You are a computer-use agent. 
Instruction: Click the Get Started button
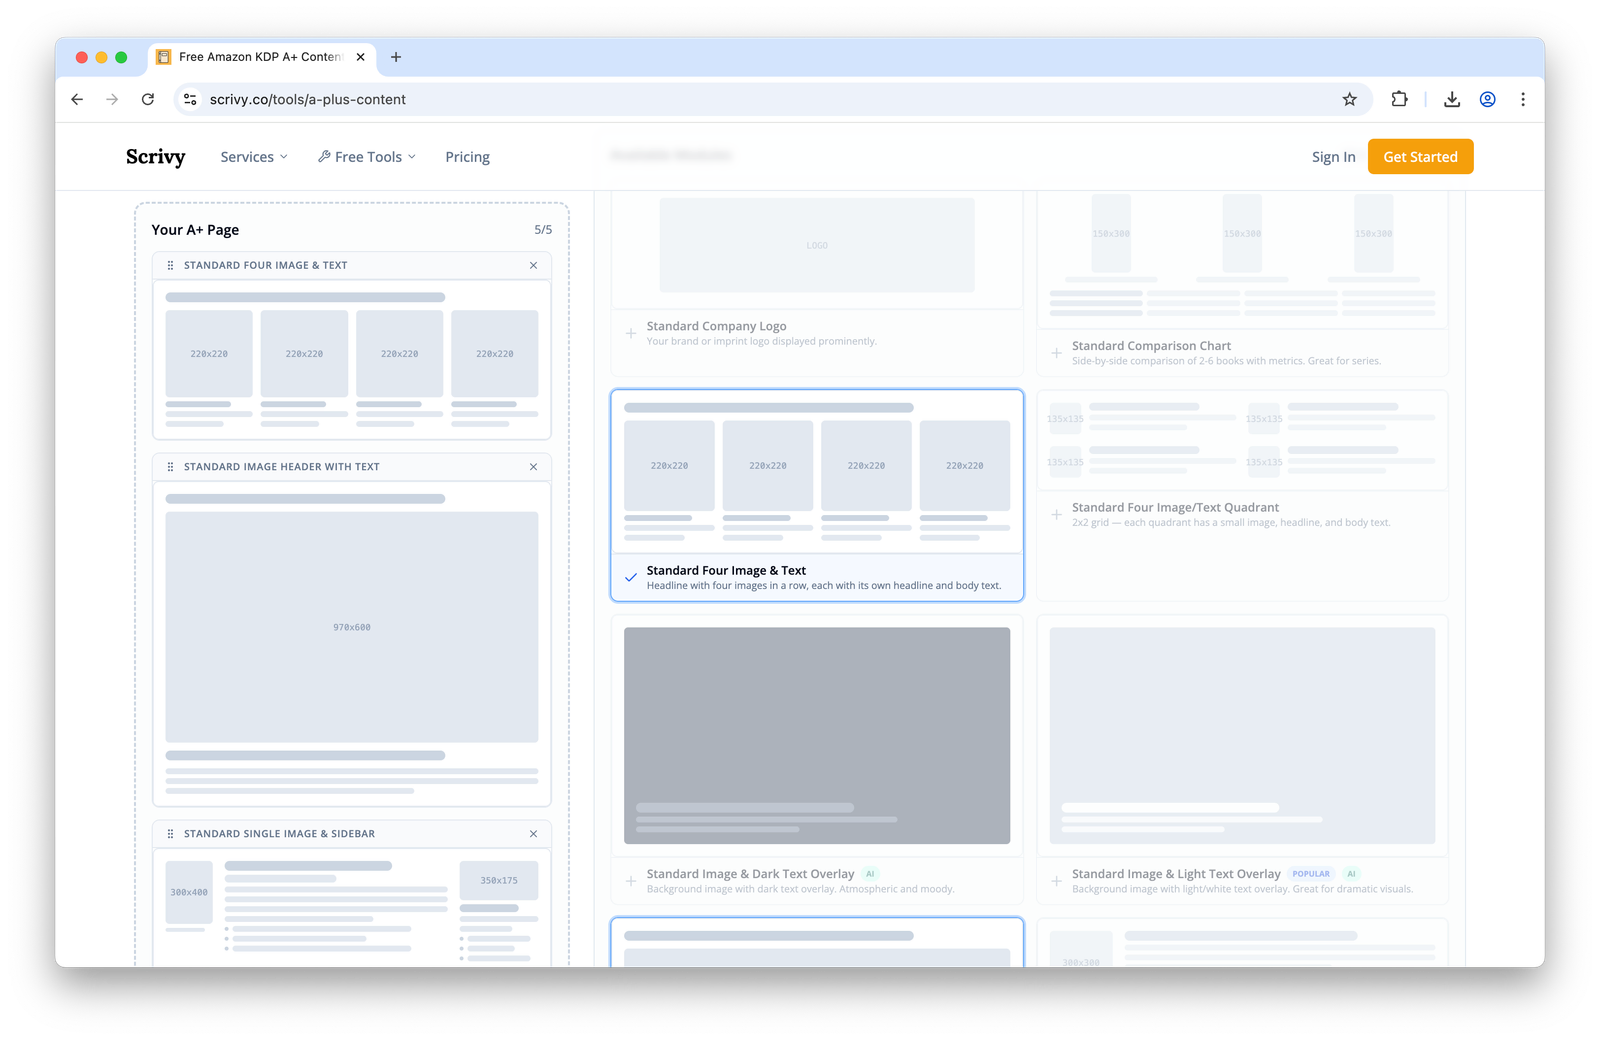1420,156
